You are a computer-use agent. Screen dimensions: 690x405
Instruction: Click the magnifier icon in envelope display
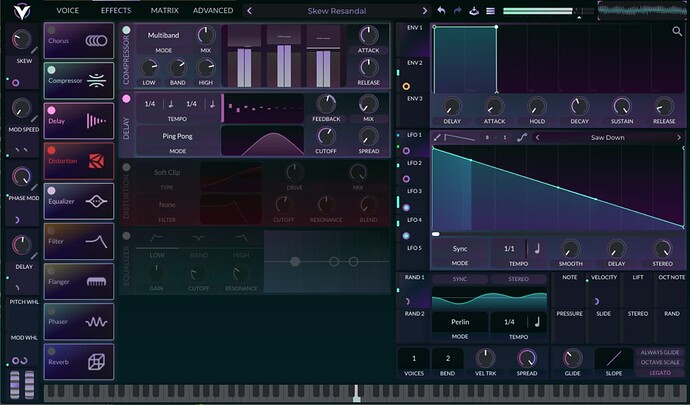(677, 32)
